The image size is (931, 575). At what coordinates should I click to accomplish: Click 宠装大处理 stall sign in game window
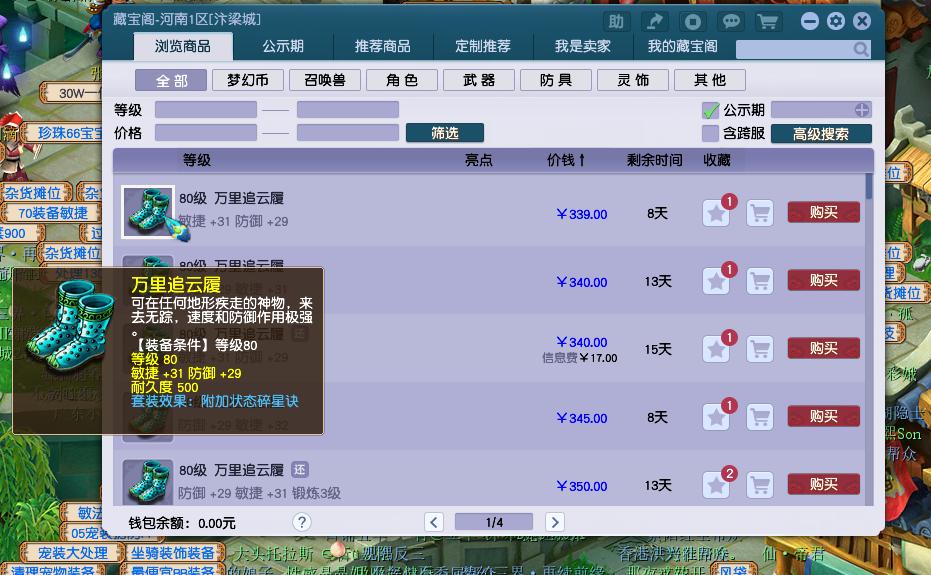click(72, 553)
